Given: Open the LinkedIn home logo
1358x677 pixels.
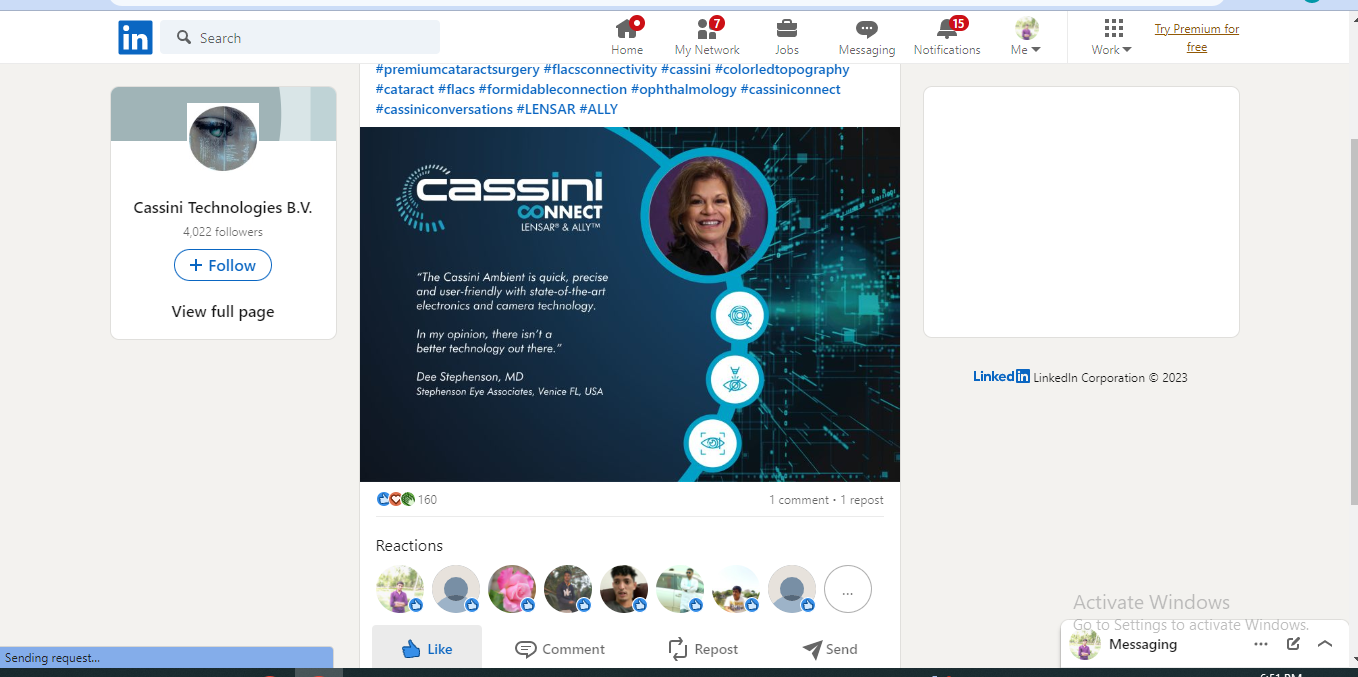Looking at the screenshot, I should pyautogui.click(x=135, y=38).
